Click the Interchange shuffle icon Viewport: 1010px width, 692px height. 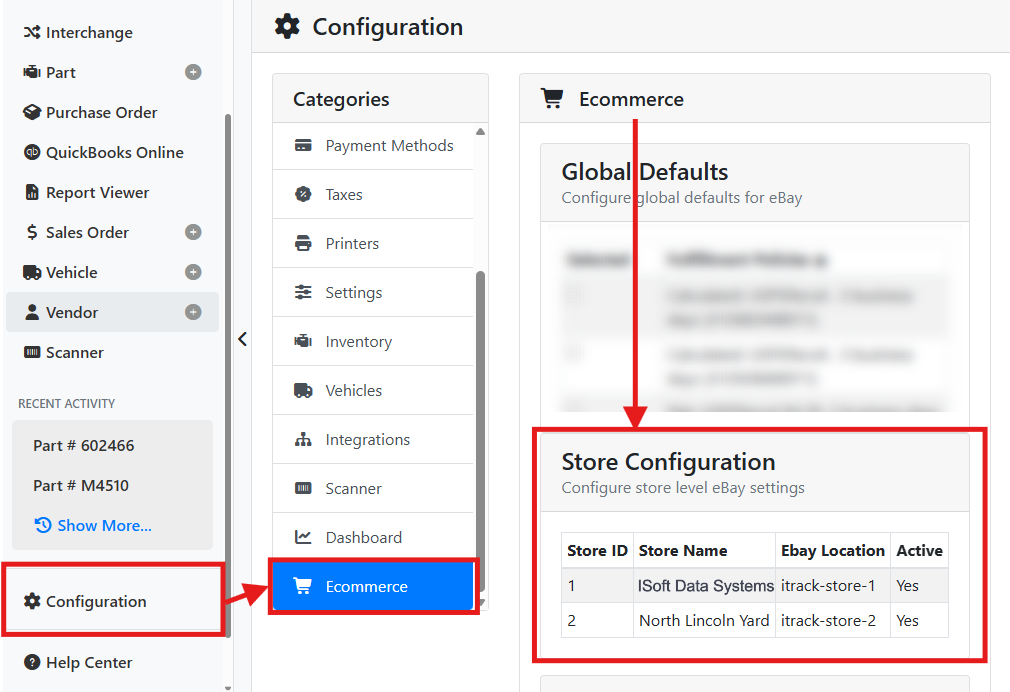coord(32,32)
